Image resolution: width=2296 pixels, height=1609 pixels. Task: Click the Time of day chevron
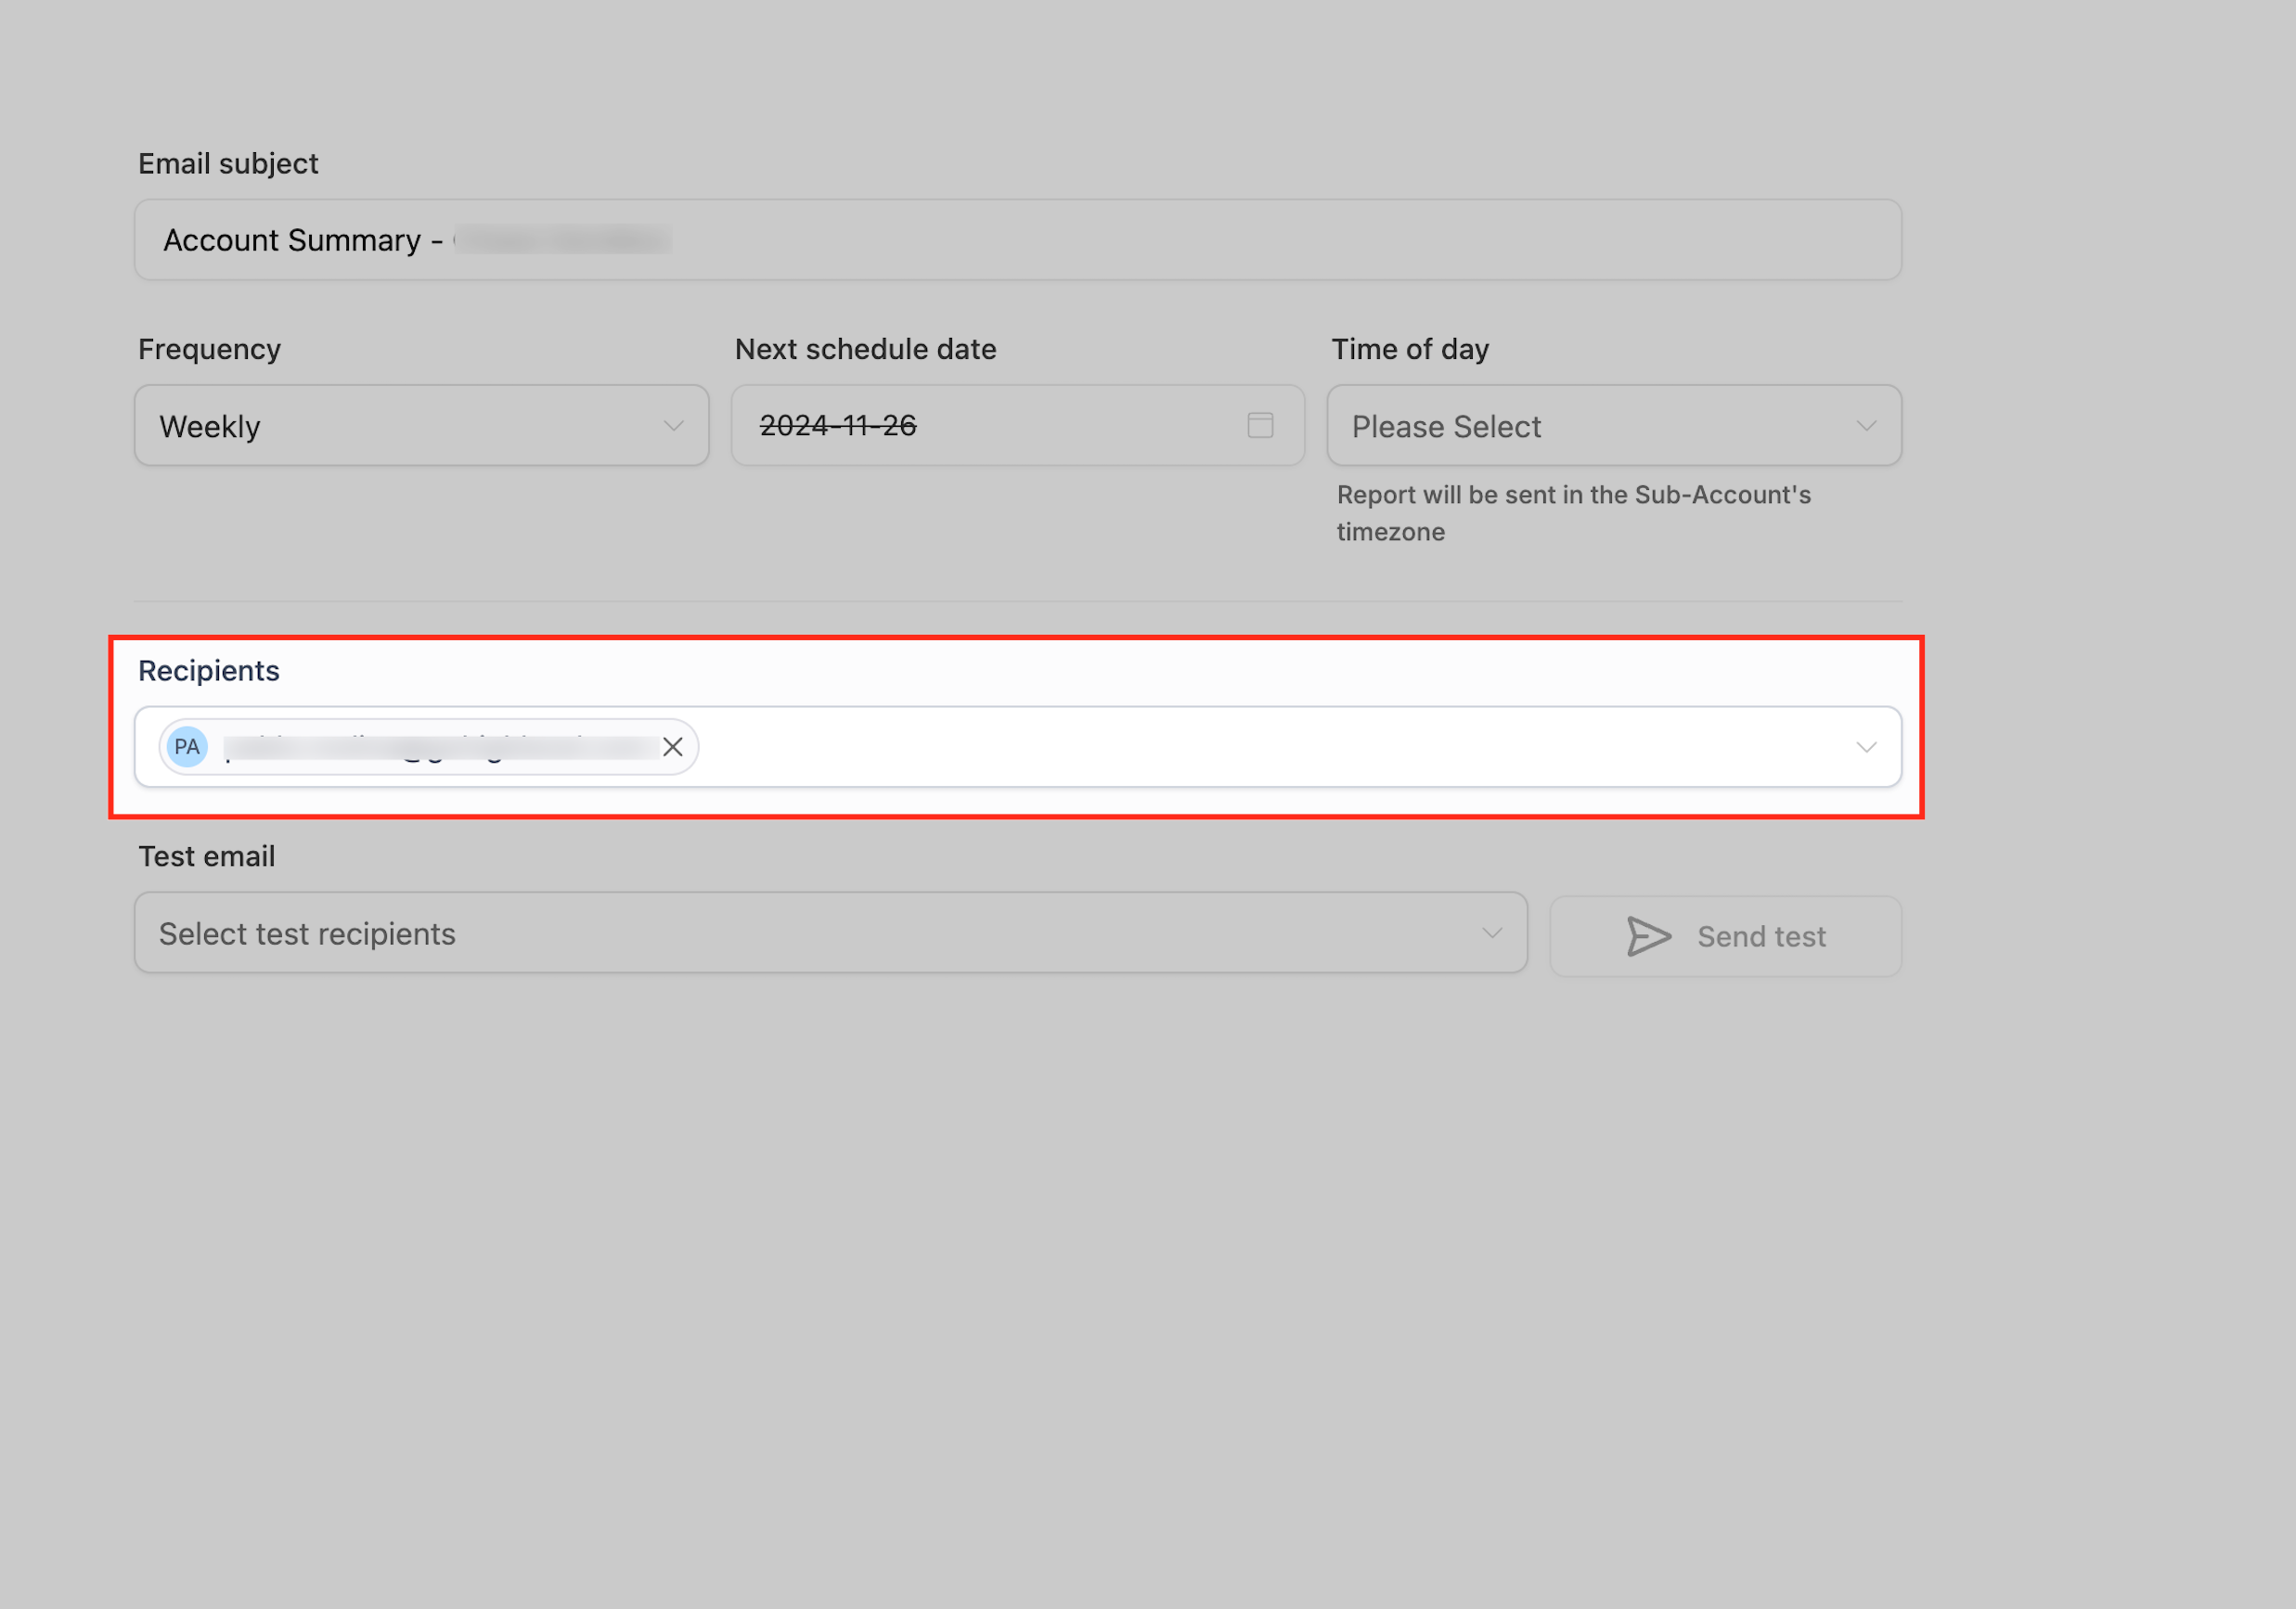(1866, 426)
